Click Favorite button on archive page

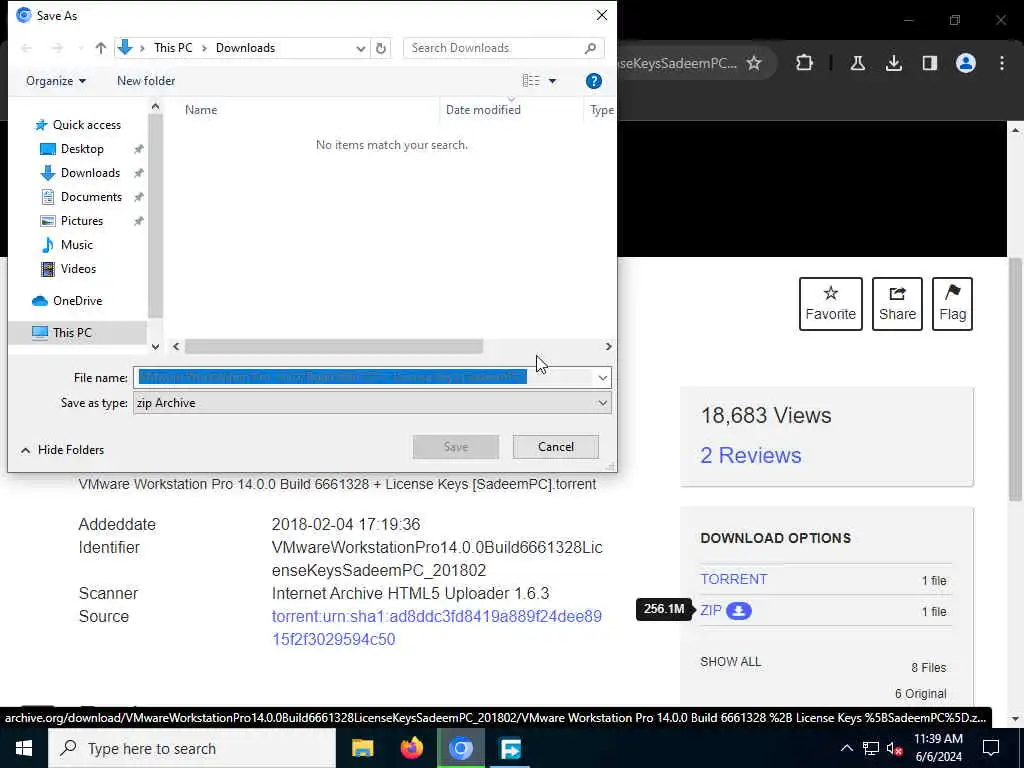pyautogui.click(x=831, y=304)
